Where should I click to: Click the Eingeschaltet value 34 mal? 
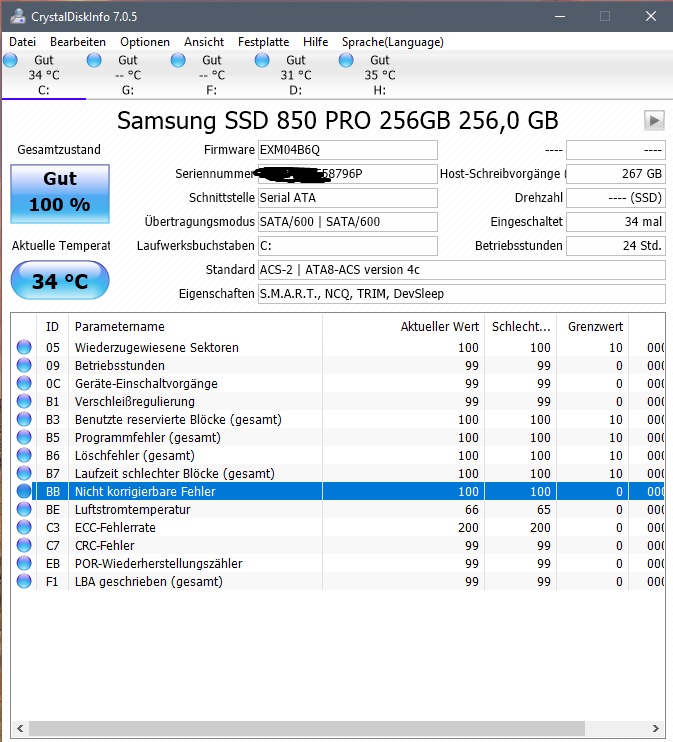point(616,222)
